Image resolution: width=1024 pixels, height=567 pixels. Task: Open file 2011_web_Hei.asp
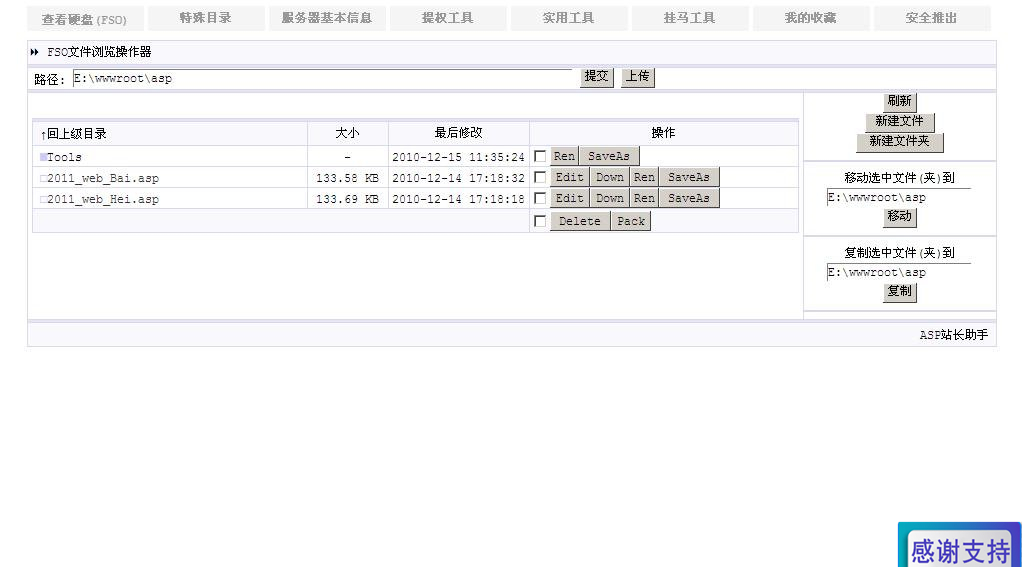tap(103, 199)
